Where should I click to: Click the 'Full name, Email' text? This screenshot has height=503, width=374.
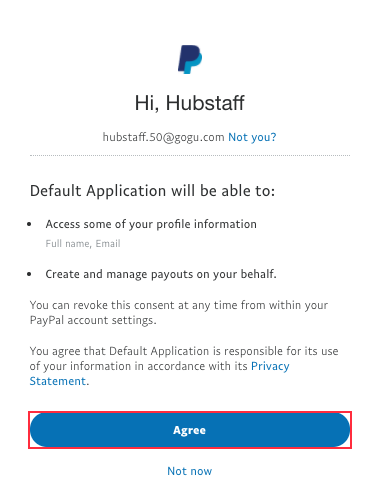(83, 244)
